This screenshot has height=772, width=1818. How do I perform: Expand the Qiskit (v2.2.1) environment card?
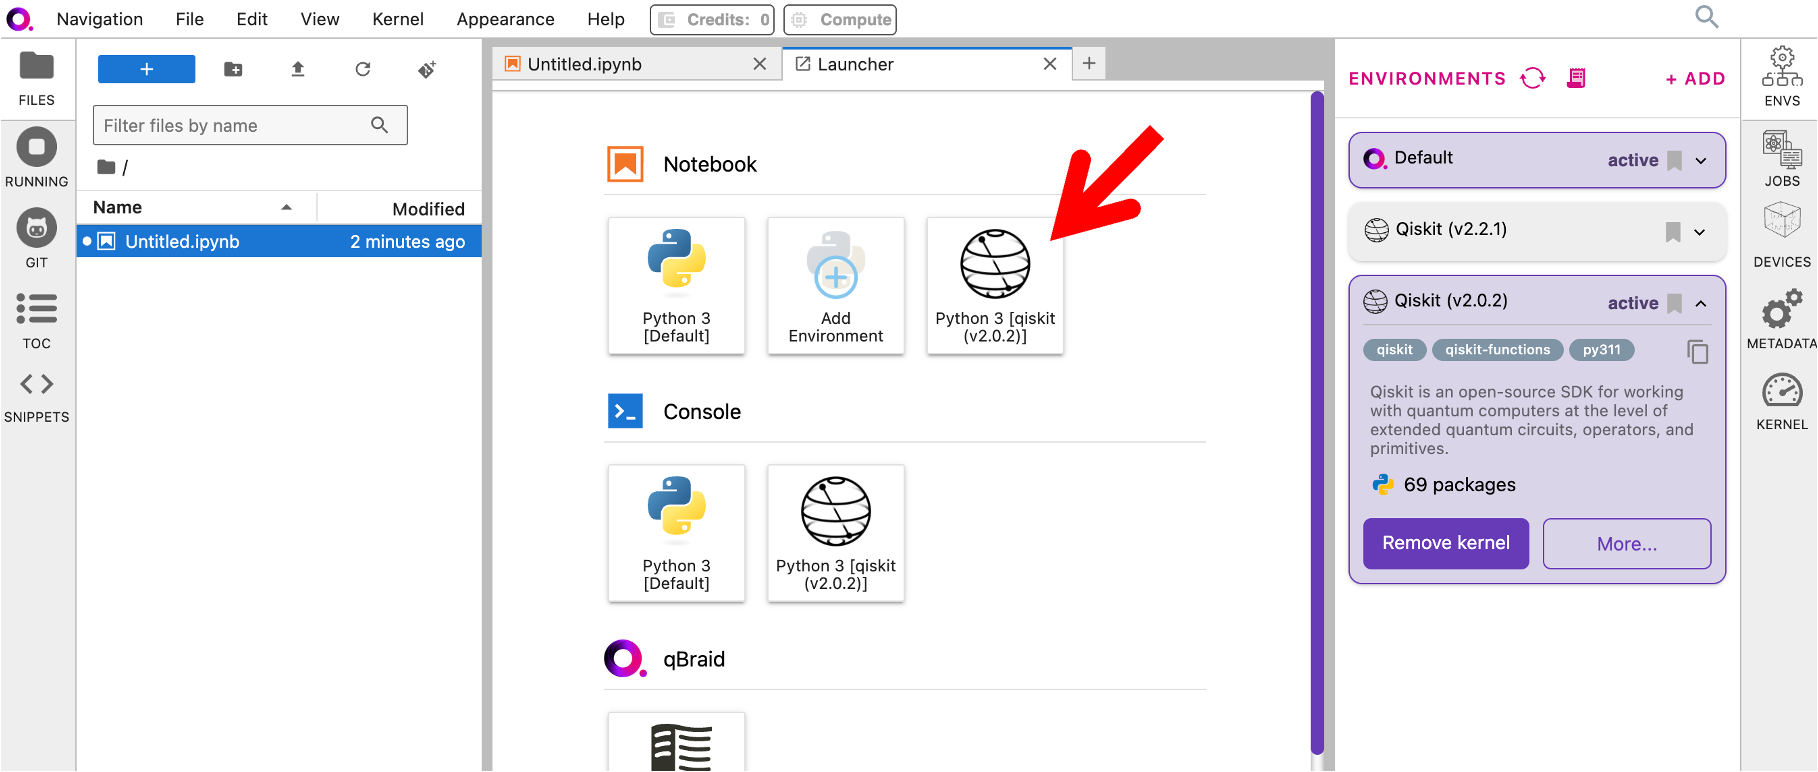click(1699, 232)
